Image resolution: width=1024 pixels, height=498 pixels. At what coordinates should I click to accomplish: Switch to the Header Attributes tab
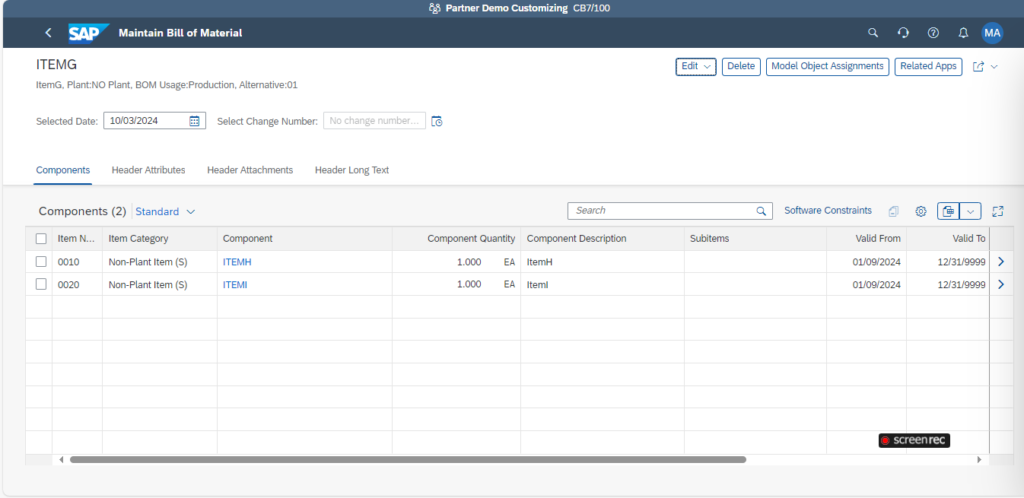pyautogui.click(x=148, y=170)
